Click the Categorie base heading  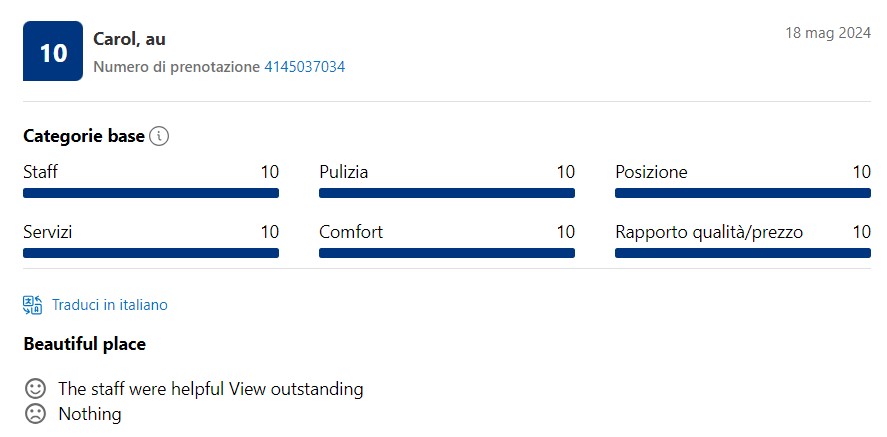tap(84, 136)
